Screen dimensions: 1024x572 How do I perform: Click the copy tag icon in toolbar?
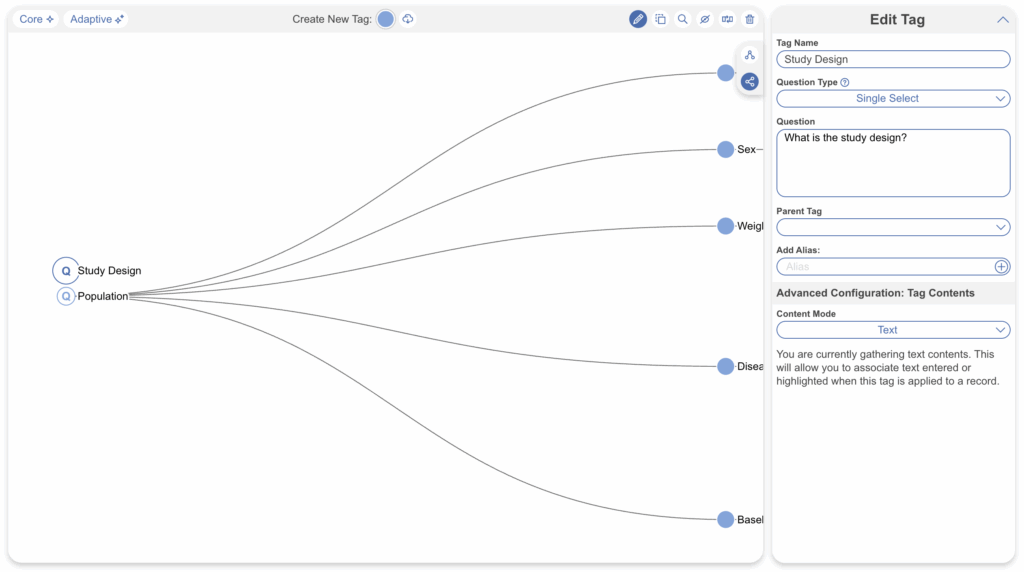660,19
